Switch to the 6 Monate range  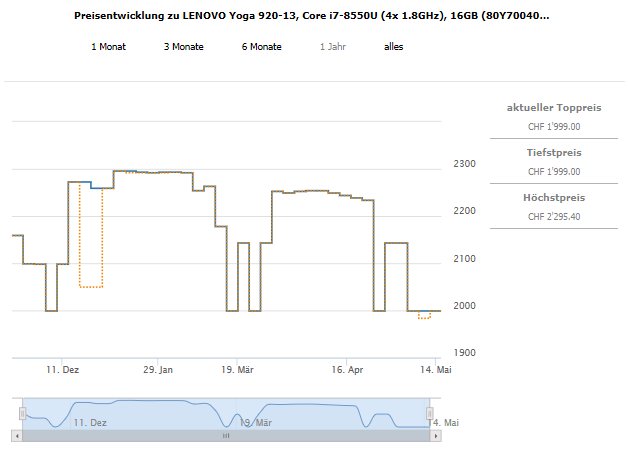pos(261,47)
